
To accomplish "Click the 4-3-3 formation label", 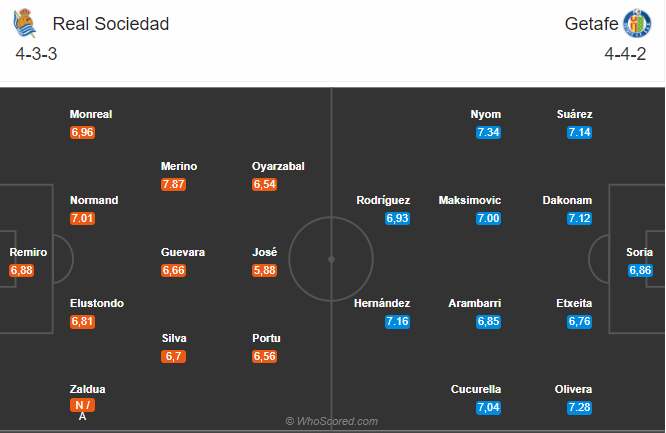I will pyautogui.click(x=36, y=54).
